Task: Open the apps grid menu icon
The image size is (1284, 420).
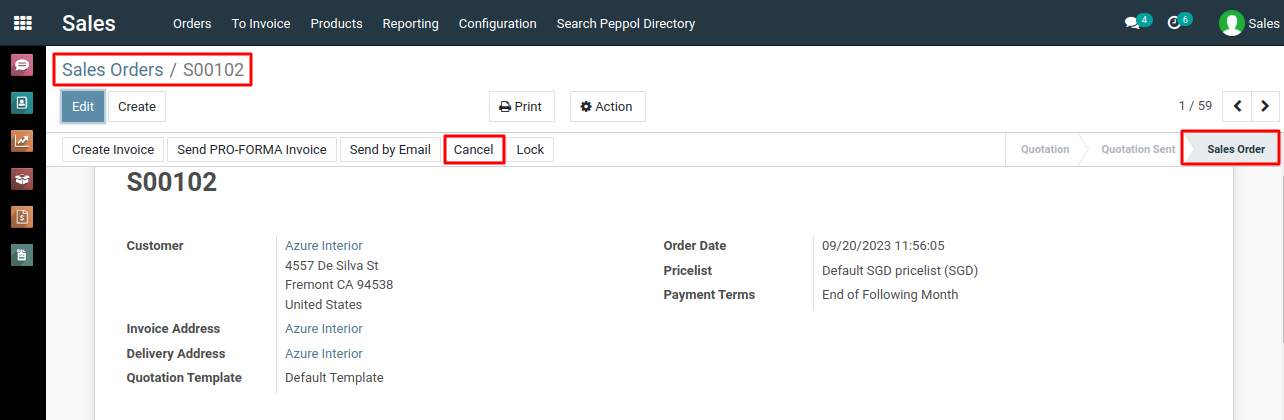Action: (x=22, y=23)
